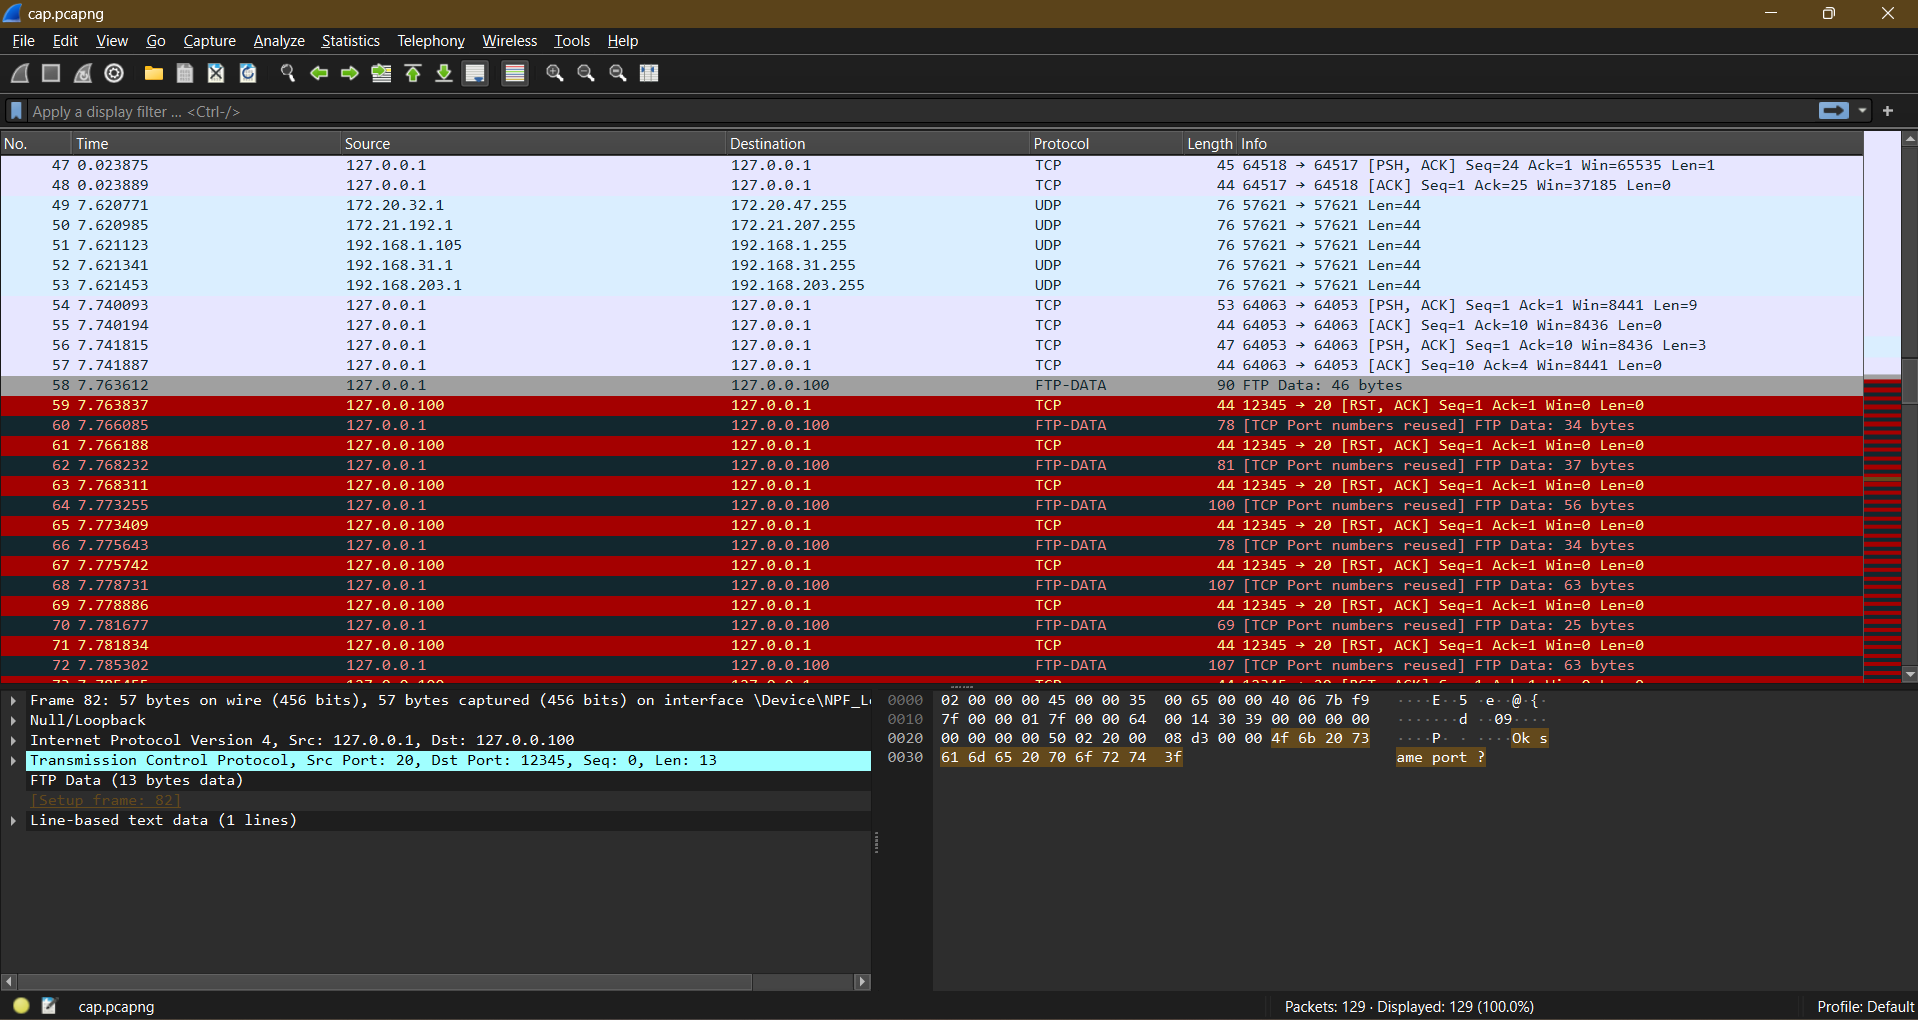Apply the display filter with the arrow button
Viewport: 1918px width, 1020px height.
click(1833, 111)
